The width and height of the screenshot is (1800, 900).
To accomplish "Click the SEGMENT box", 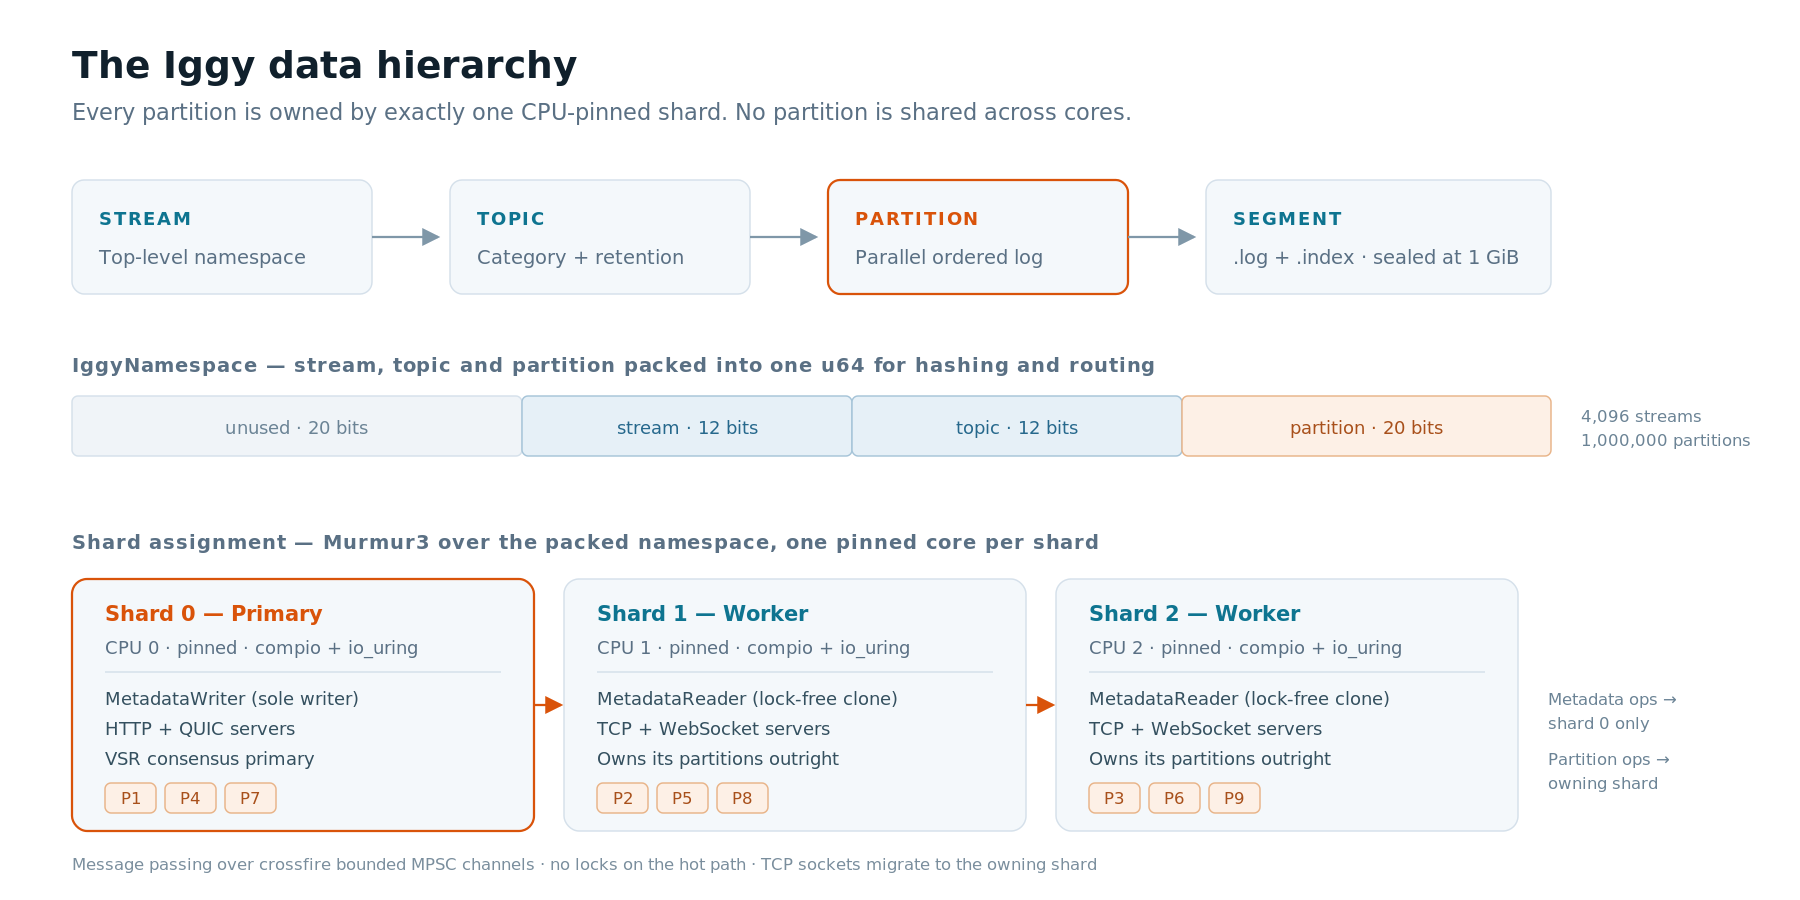I will [x=1378, y=237].
